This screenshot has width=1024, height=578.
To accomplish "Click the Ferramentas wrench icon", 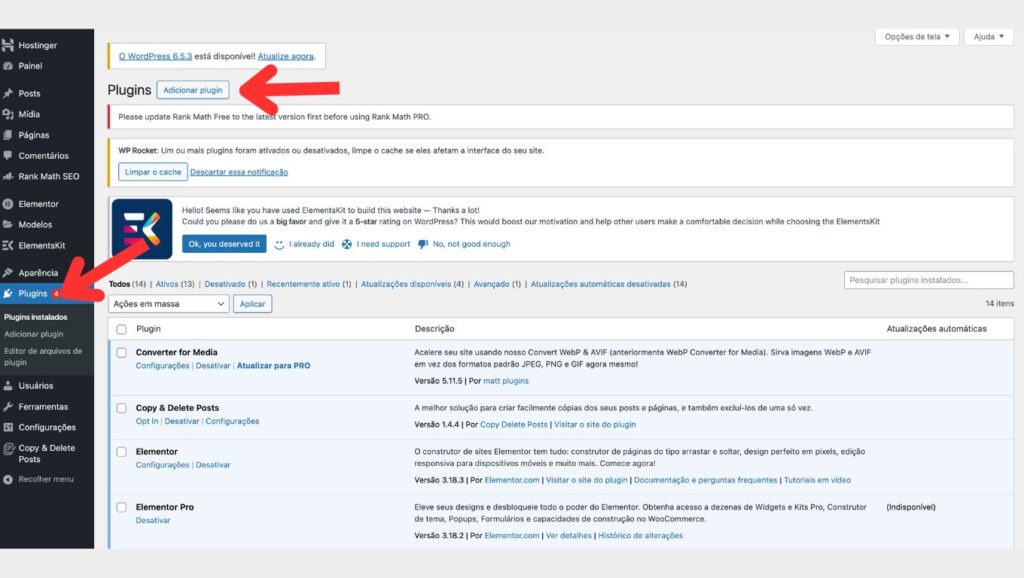I will (x=8, y=407).
